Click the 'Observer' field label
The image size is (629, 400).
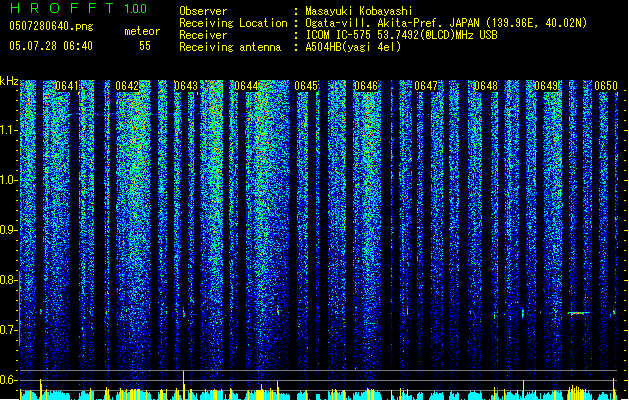[x=203, y=11]
